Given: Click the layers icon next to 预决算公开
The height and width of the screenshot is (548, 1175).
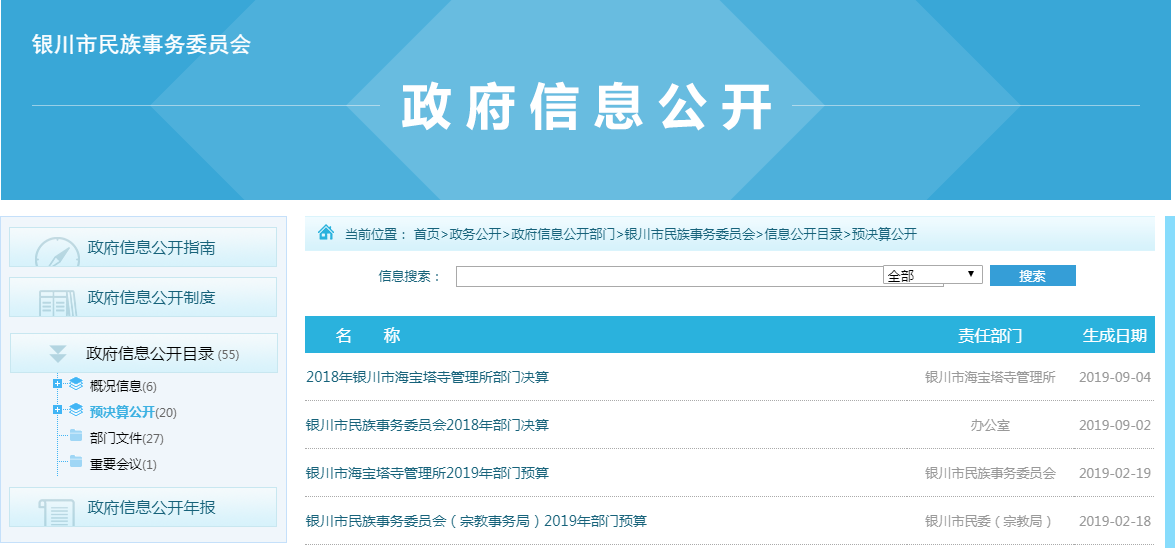Looking at the screenshot, I should click(x=76, y=411).
